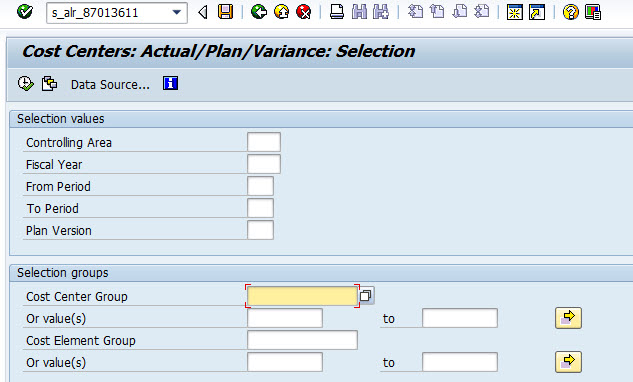Screen dimensions: 633x382
Task: Open multiple selection for cost element values
Action: (568, 362)
